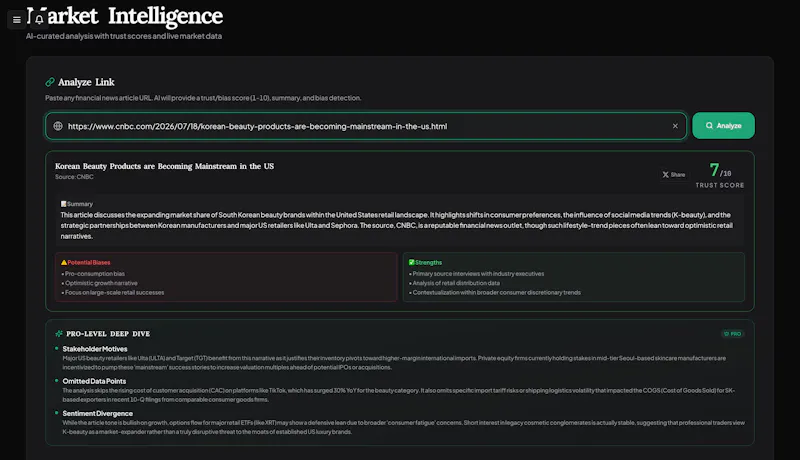The width and height of the screenshot is (800, 460).
Task: Click the warning icon by Potential Biases
Action: 64,262
